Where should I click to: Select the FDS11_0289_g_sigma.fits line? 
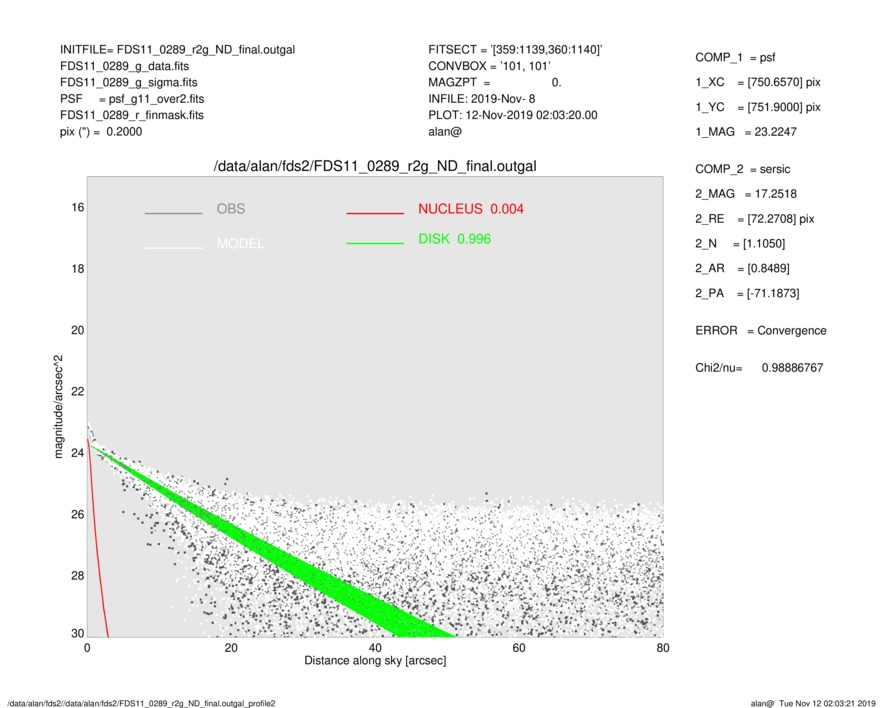coord(129,82)
